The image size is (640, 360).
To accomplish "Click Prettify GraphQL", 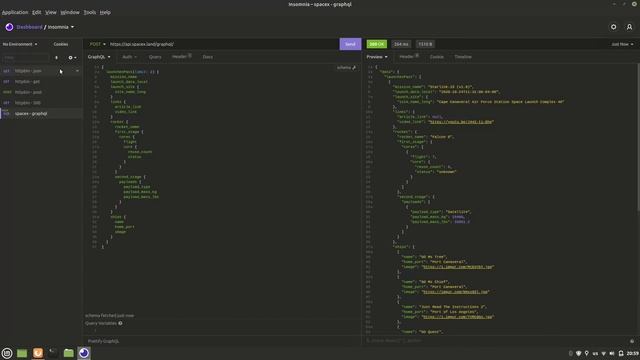I will point(103,341).
